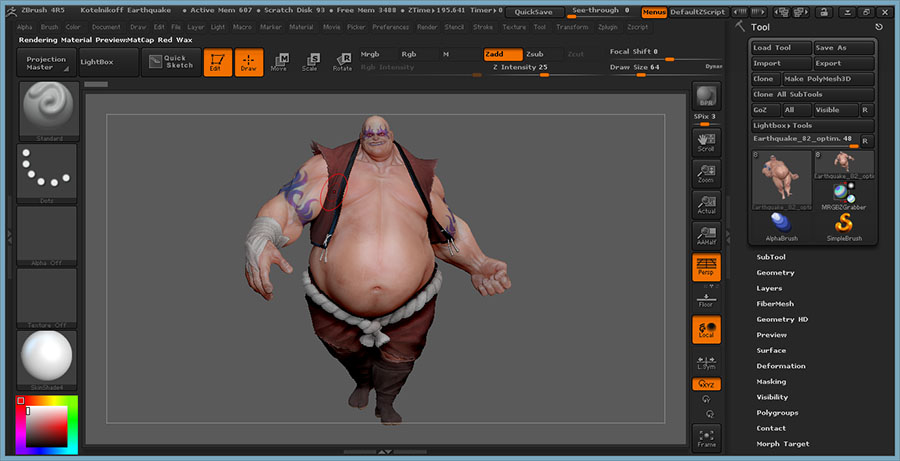This screenshot has width=900, height=461.
Task: Toggle Local symmetry L.Sym
Action: pos(706,362)
